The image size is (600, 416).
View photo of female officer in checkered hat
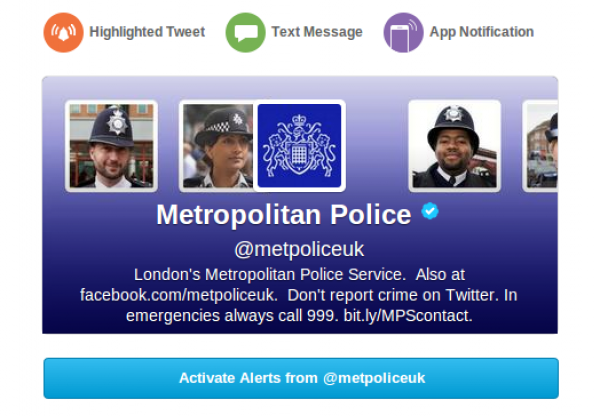(217, 146)
